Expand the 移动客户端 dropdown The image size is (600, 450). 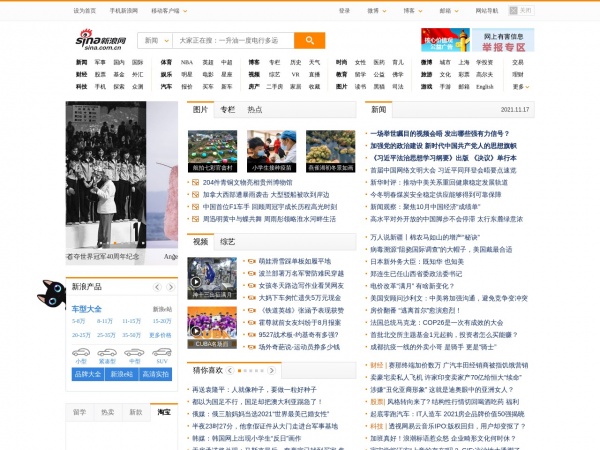[169, 11]
